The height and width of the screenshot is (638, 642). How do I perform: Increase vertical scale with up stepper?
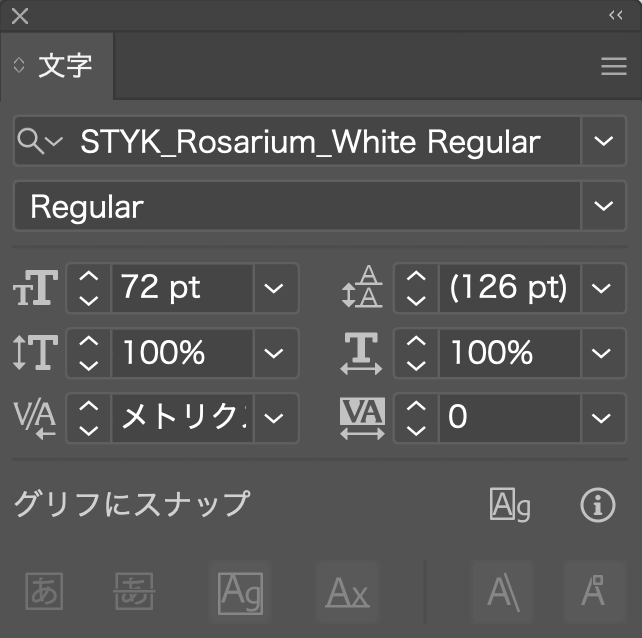[88, 341]
